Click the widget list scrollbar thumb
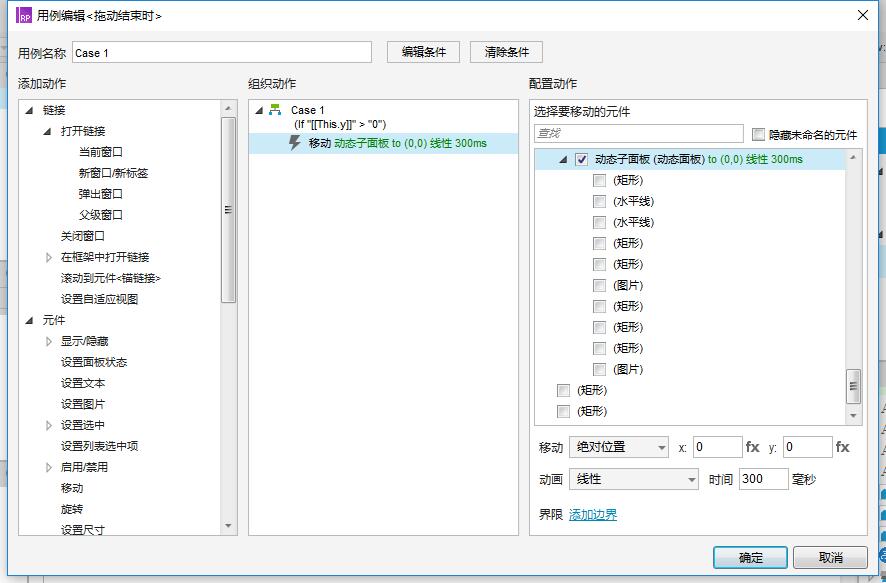 (853, 386)
